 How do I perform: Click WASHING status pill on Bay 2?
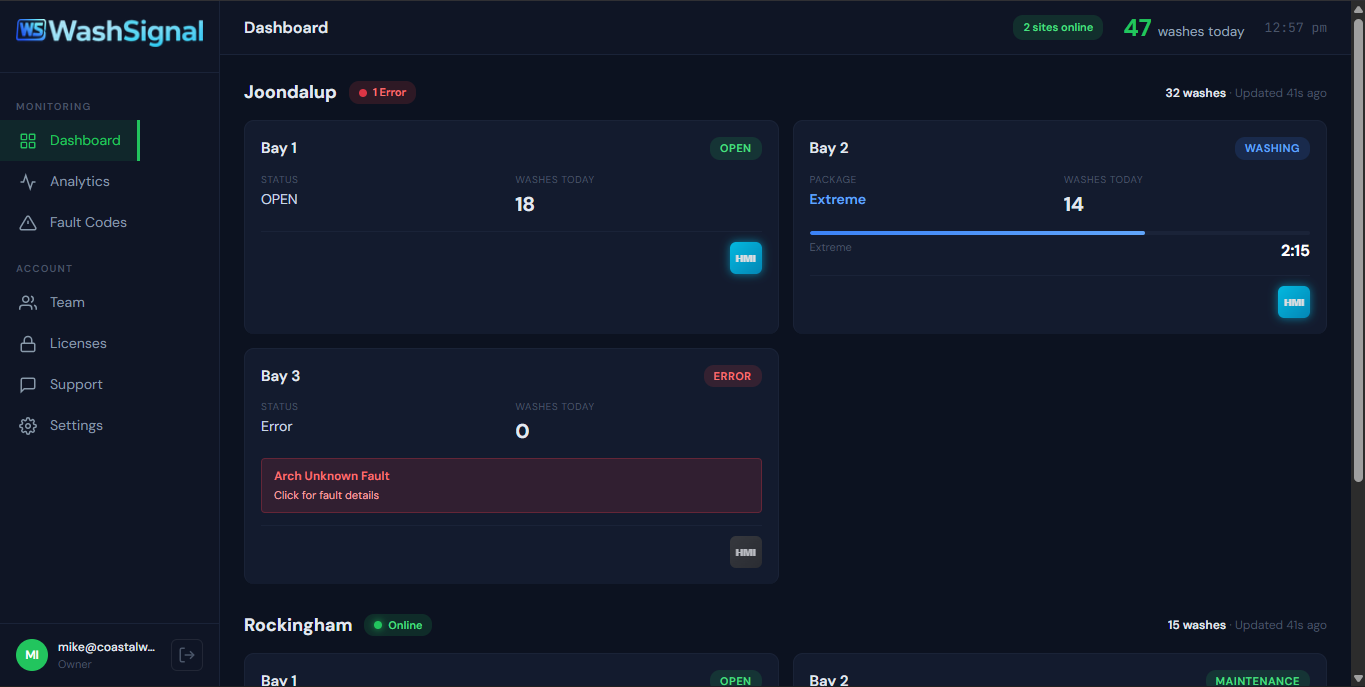tap(1272, 148)
